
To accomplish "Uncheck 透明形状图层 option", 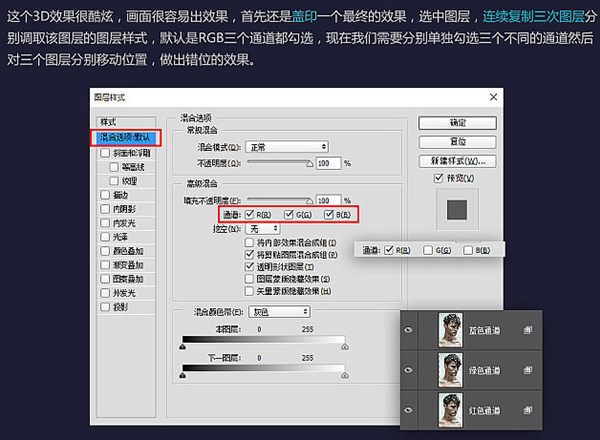I will (x=250, y=267).
